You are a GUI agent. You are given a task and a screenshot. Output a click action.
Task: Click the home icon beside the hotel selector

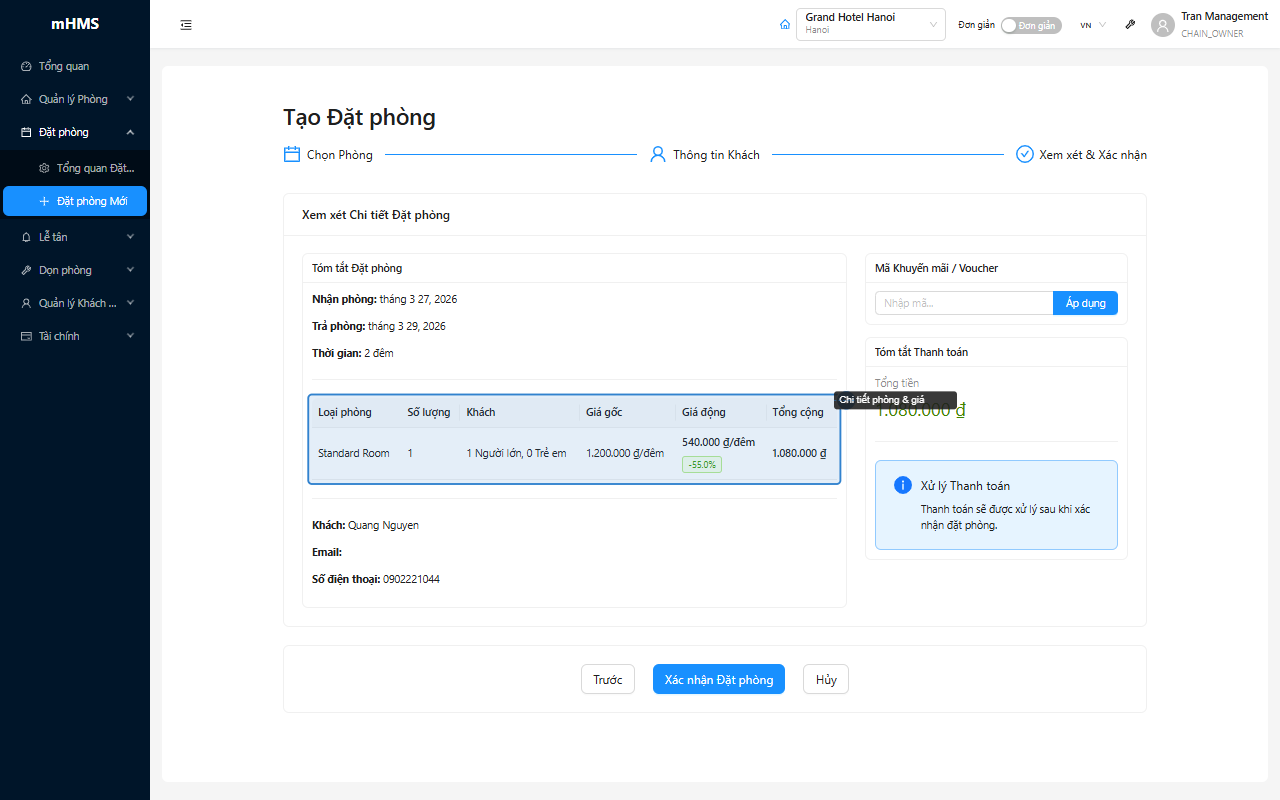point(785,25)
